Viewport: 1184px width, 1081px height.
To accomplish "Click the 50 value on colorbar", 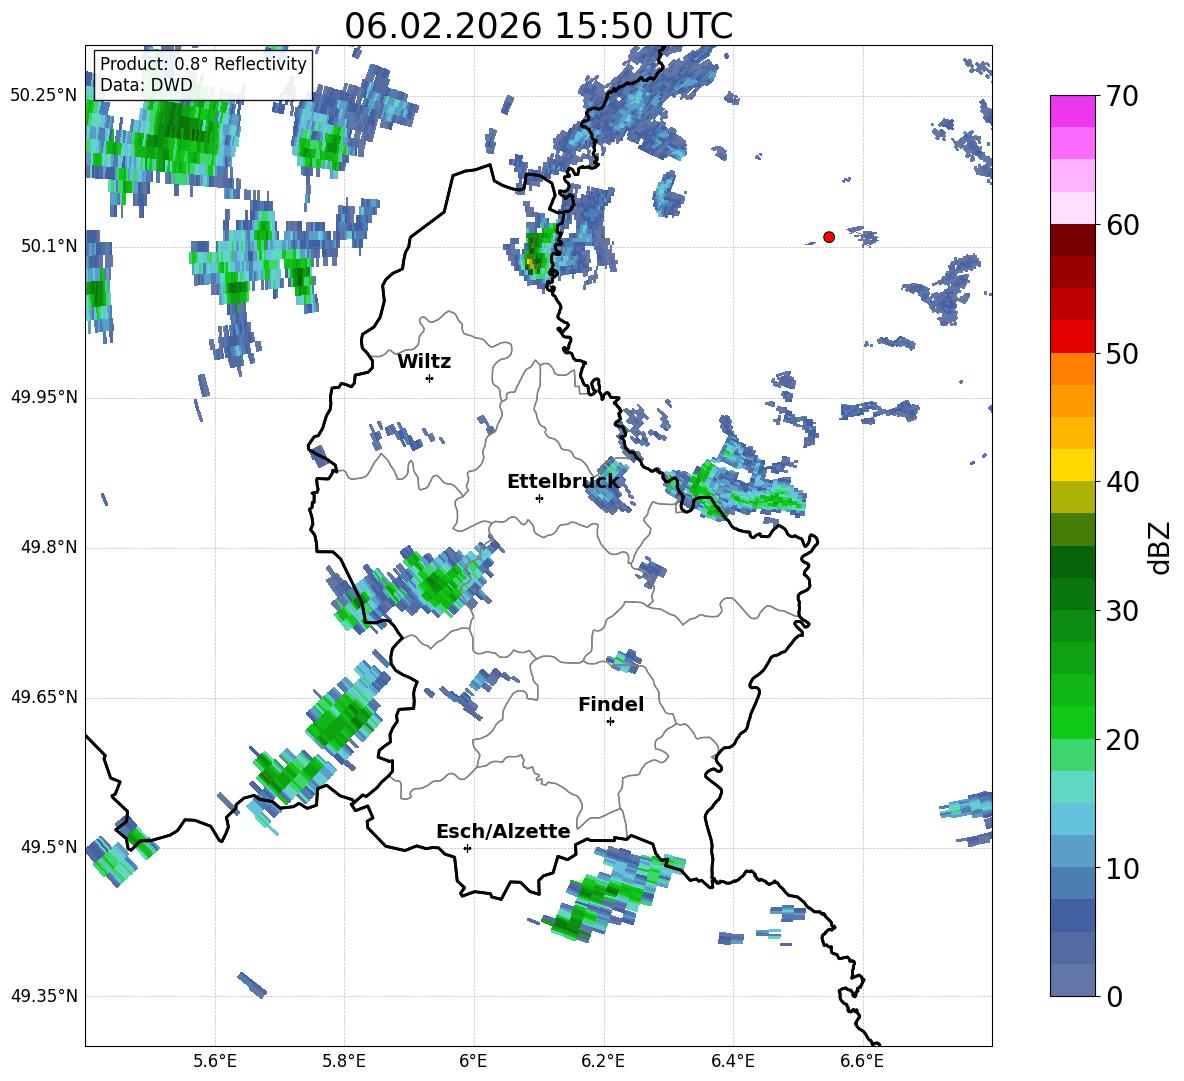I will click(1122, 354).
